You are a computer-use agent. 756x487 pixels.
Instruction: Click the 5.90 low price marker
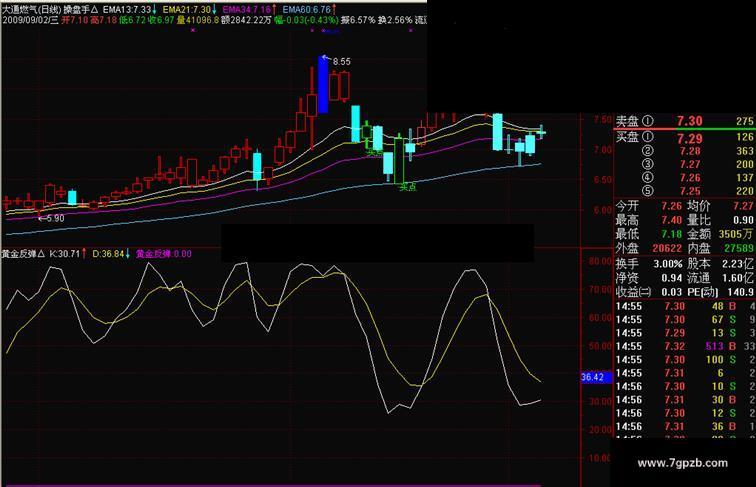pyautogui.click(x=55, y=218)
